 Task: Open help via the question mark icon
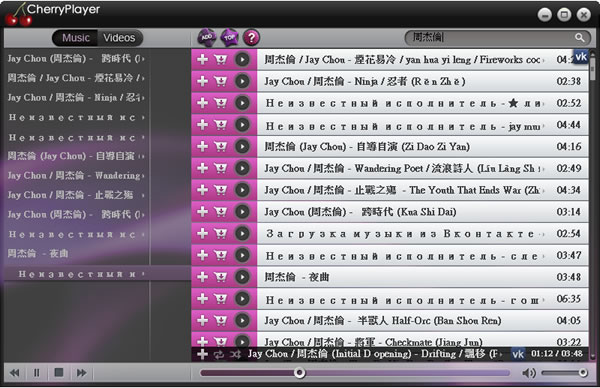pos(251,37)
